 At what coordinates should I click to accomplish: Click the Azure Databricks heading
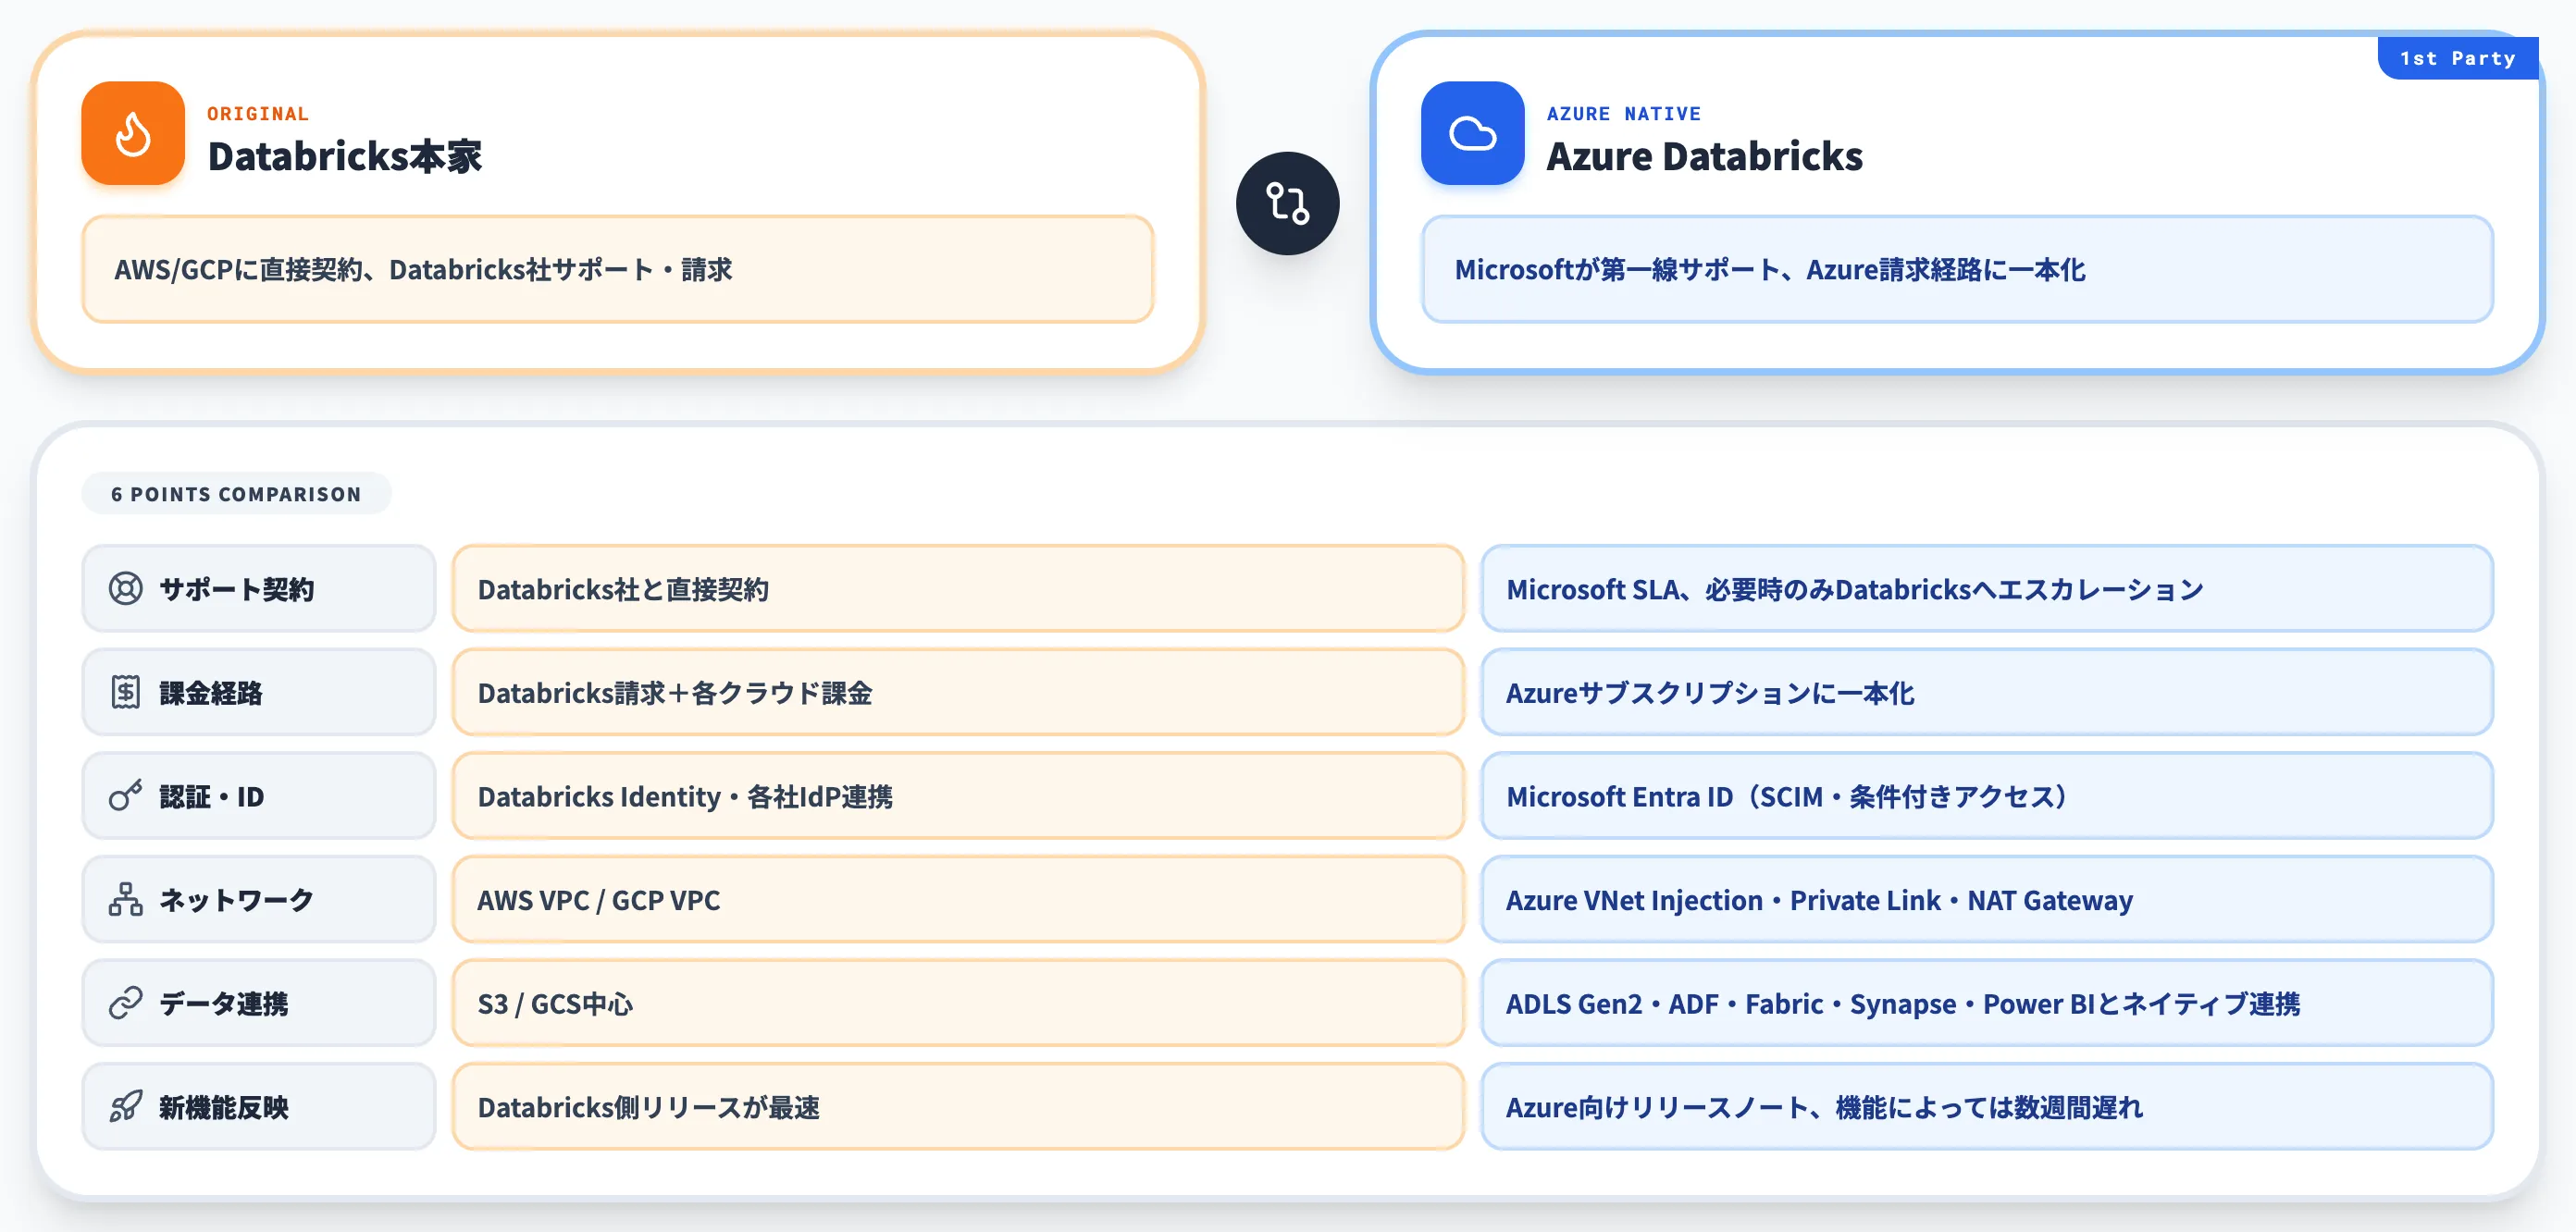(1704, 156)
